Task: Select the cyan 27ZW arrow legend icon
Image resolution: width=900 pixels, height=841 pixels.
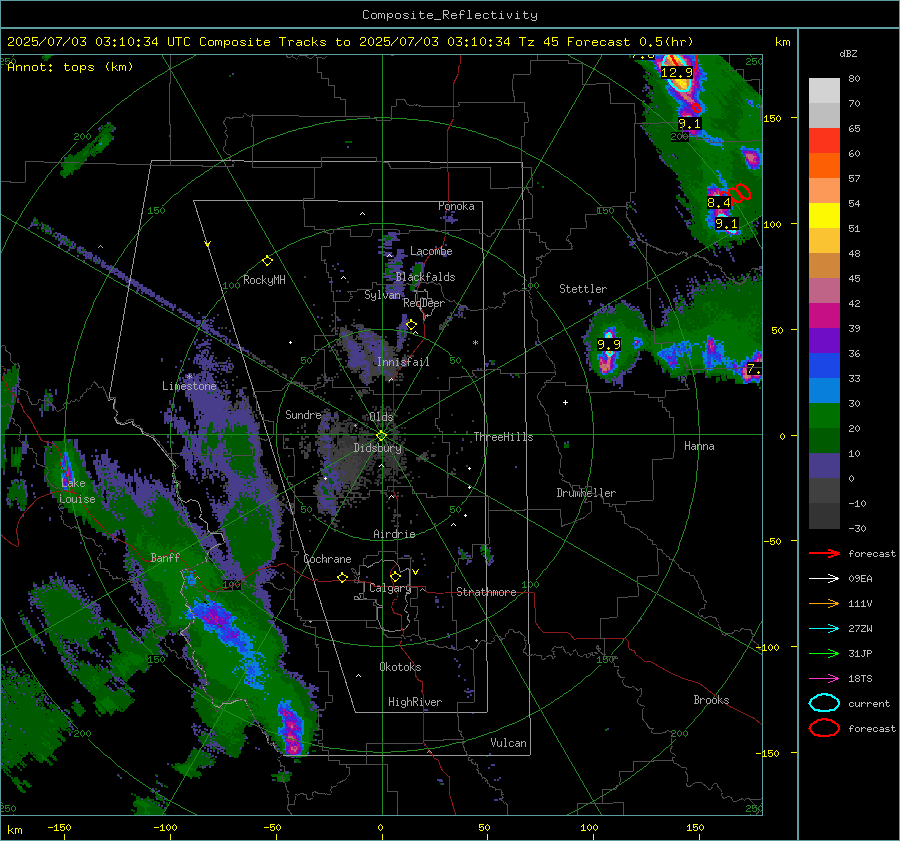Action: (824, 629)
